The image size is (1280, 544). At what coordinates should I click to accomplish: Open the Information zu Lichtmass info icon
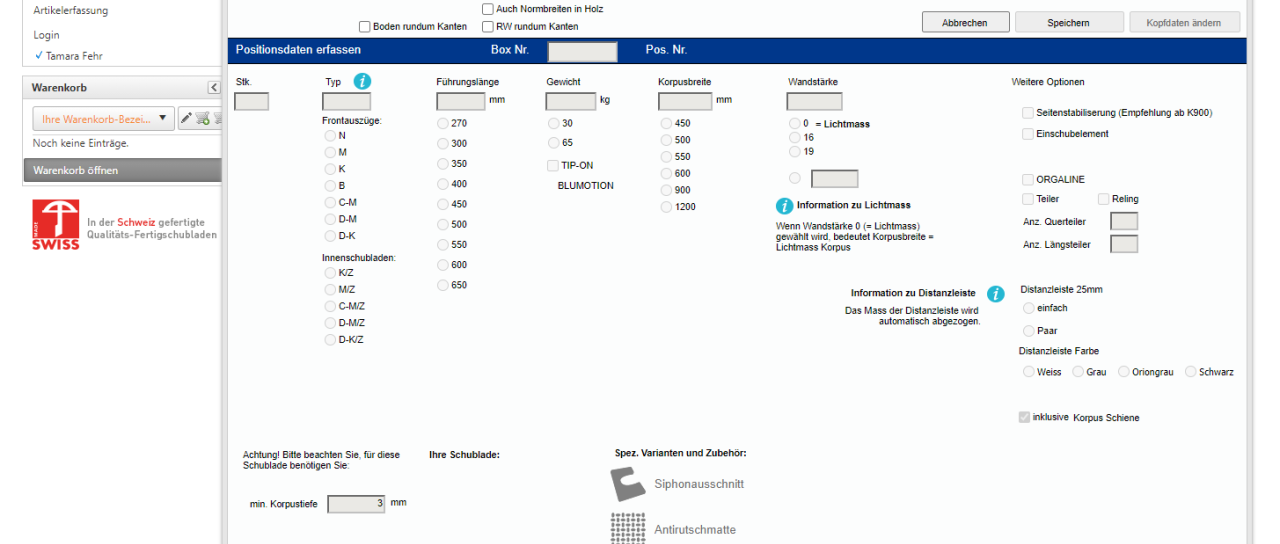click(785, 205)
